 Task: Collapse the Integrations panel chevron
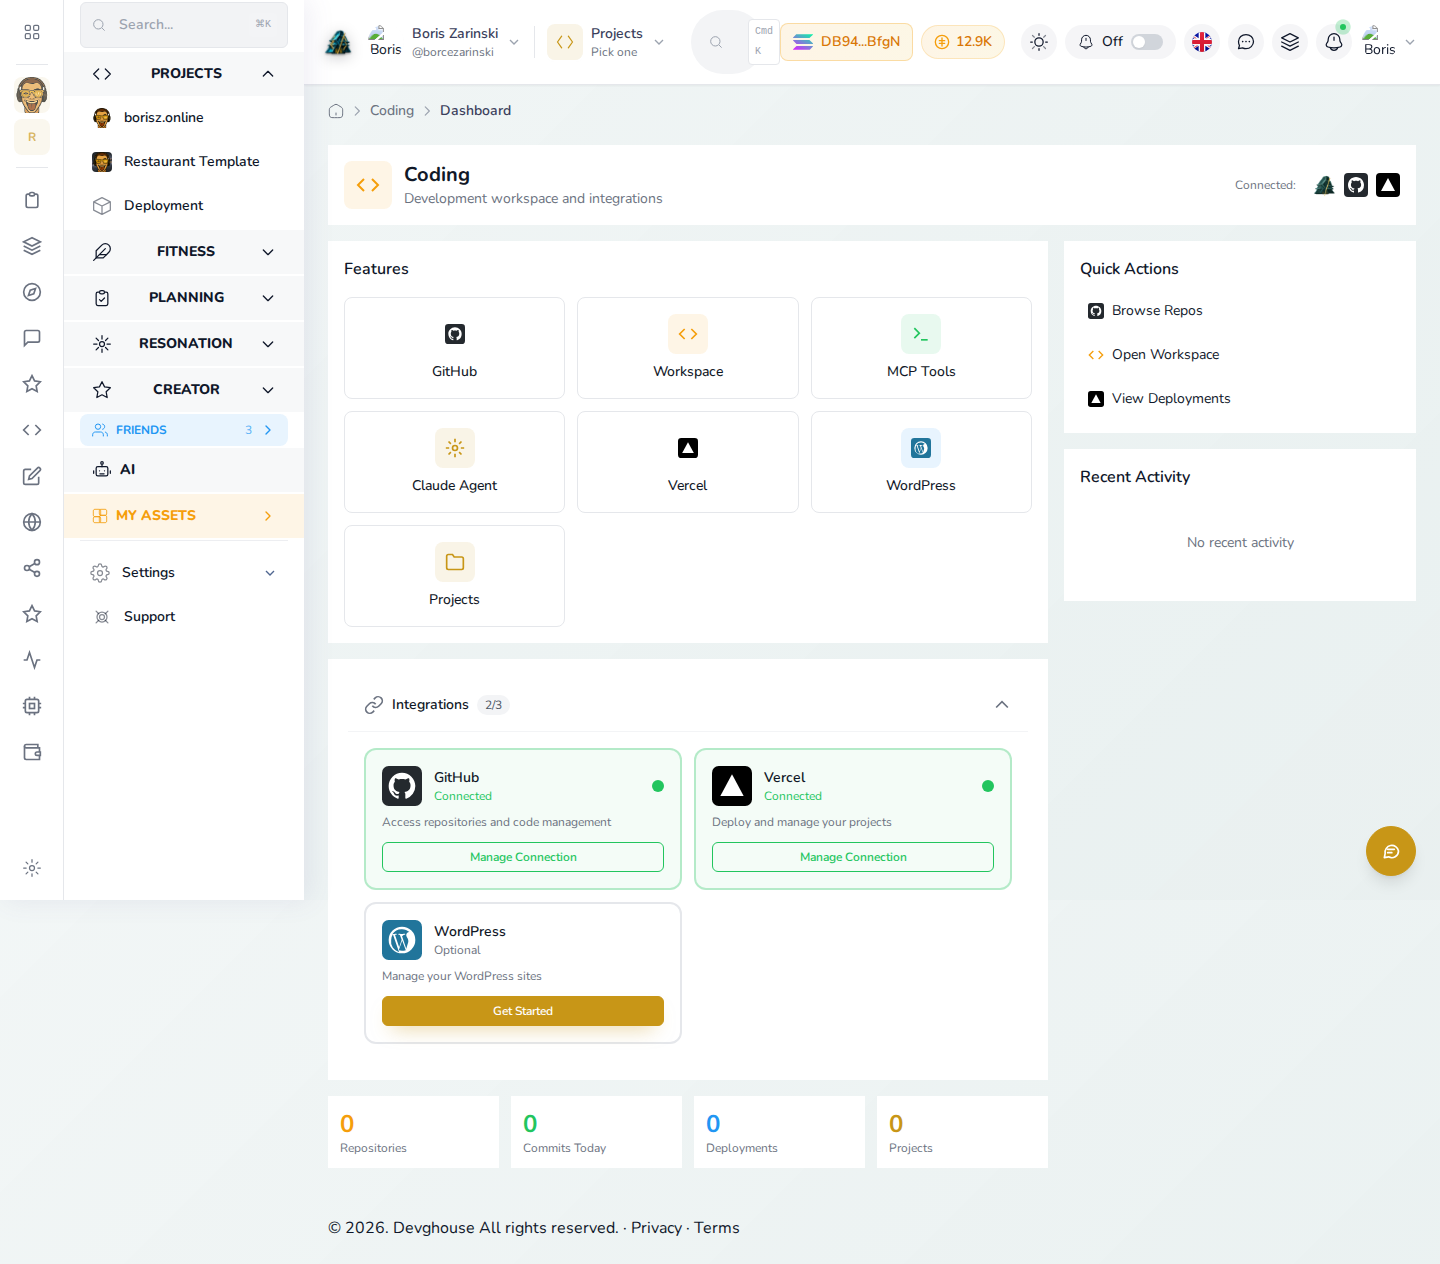(x=1002, y=705)
